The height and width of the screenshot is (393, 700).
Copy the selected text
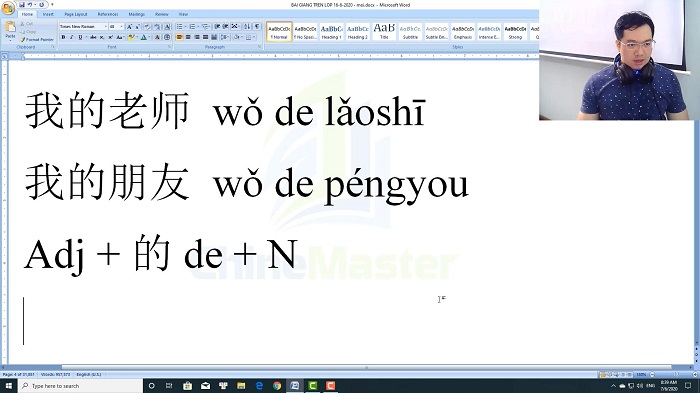point(28,32)
